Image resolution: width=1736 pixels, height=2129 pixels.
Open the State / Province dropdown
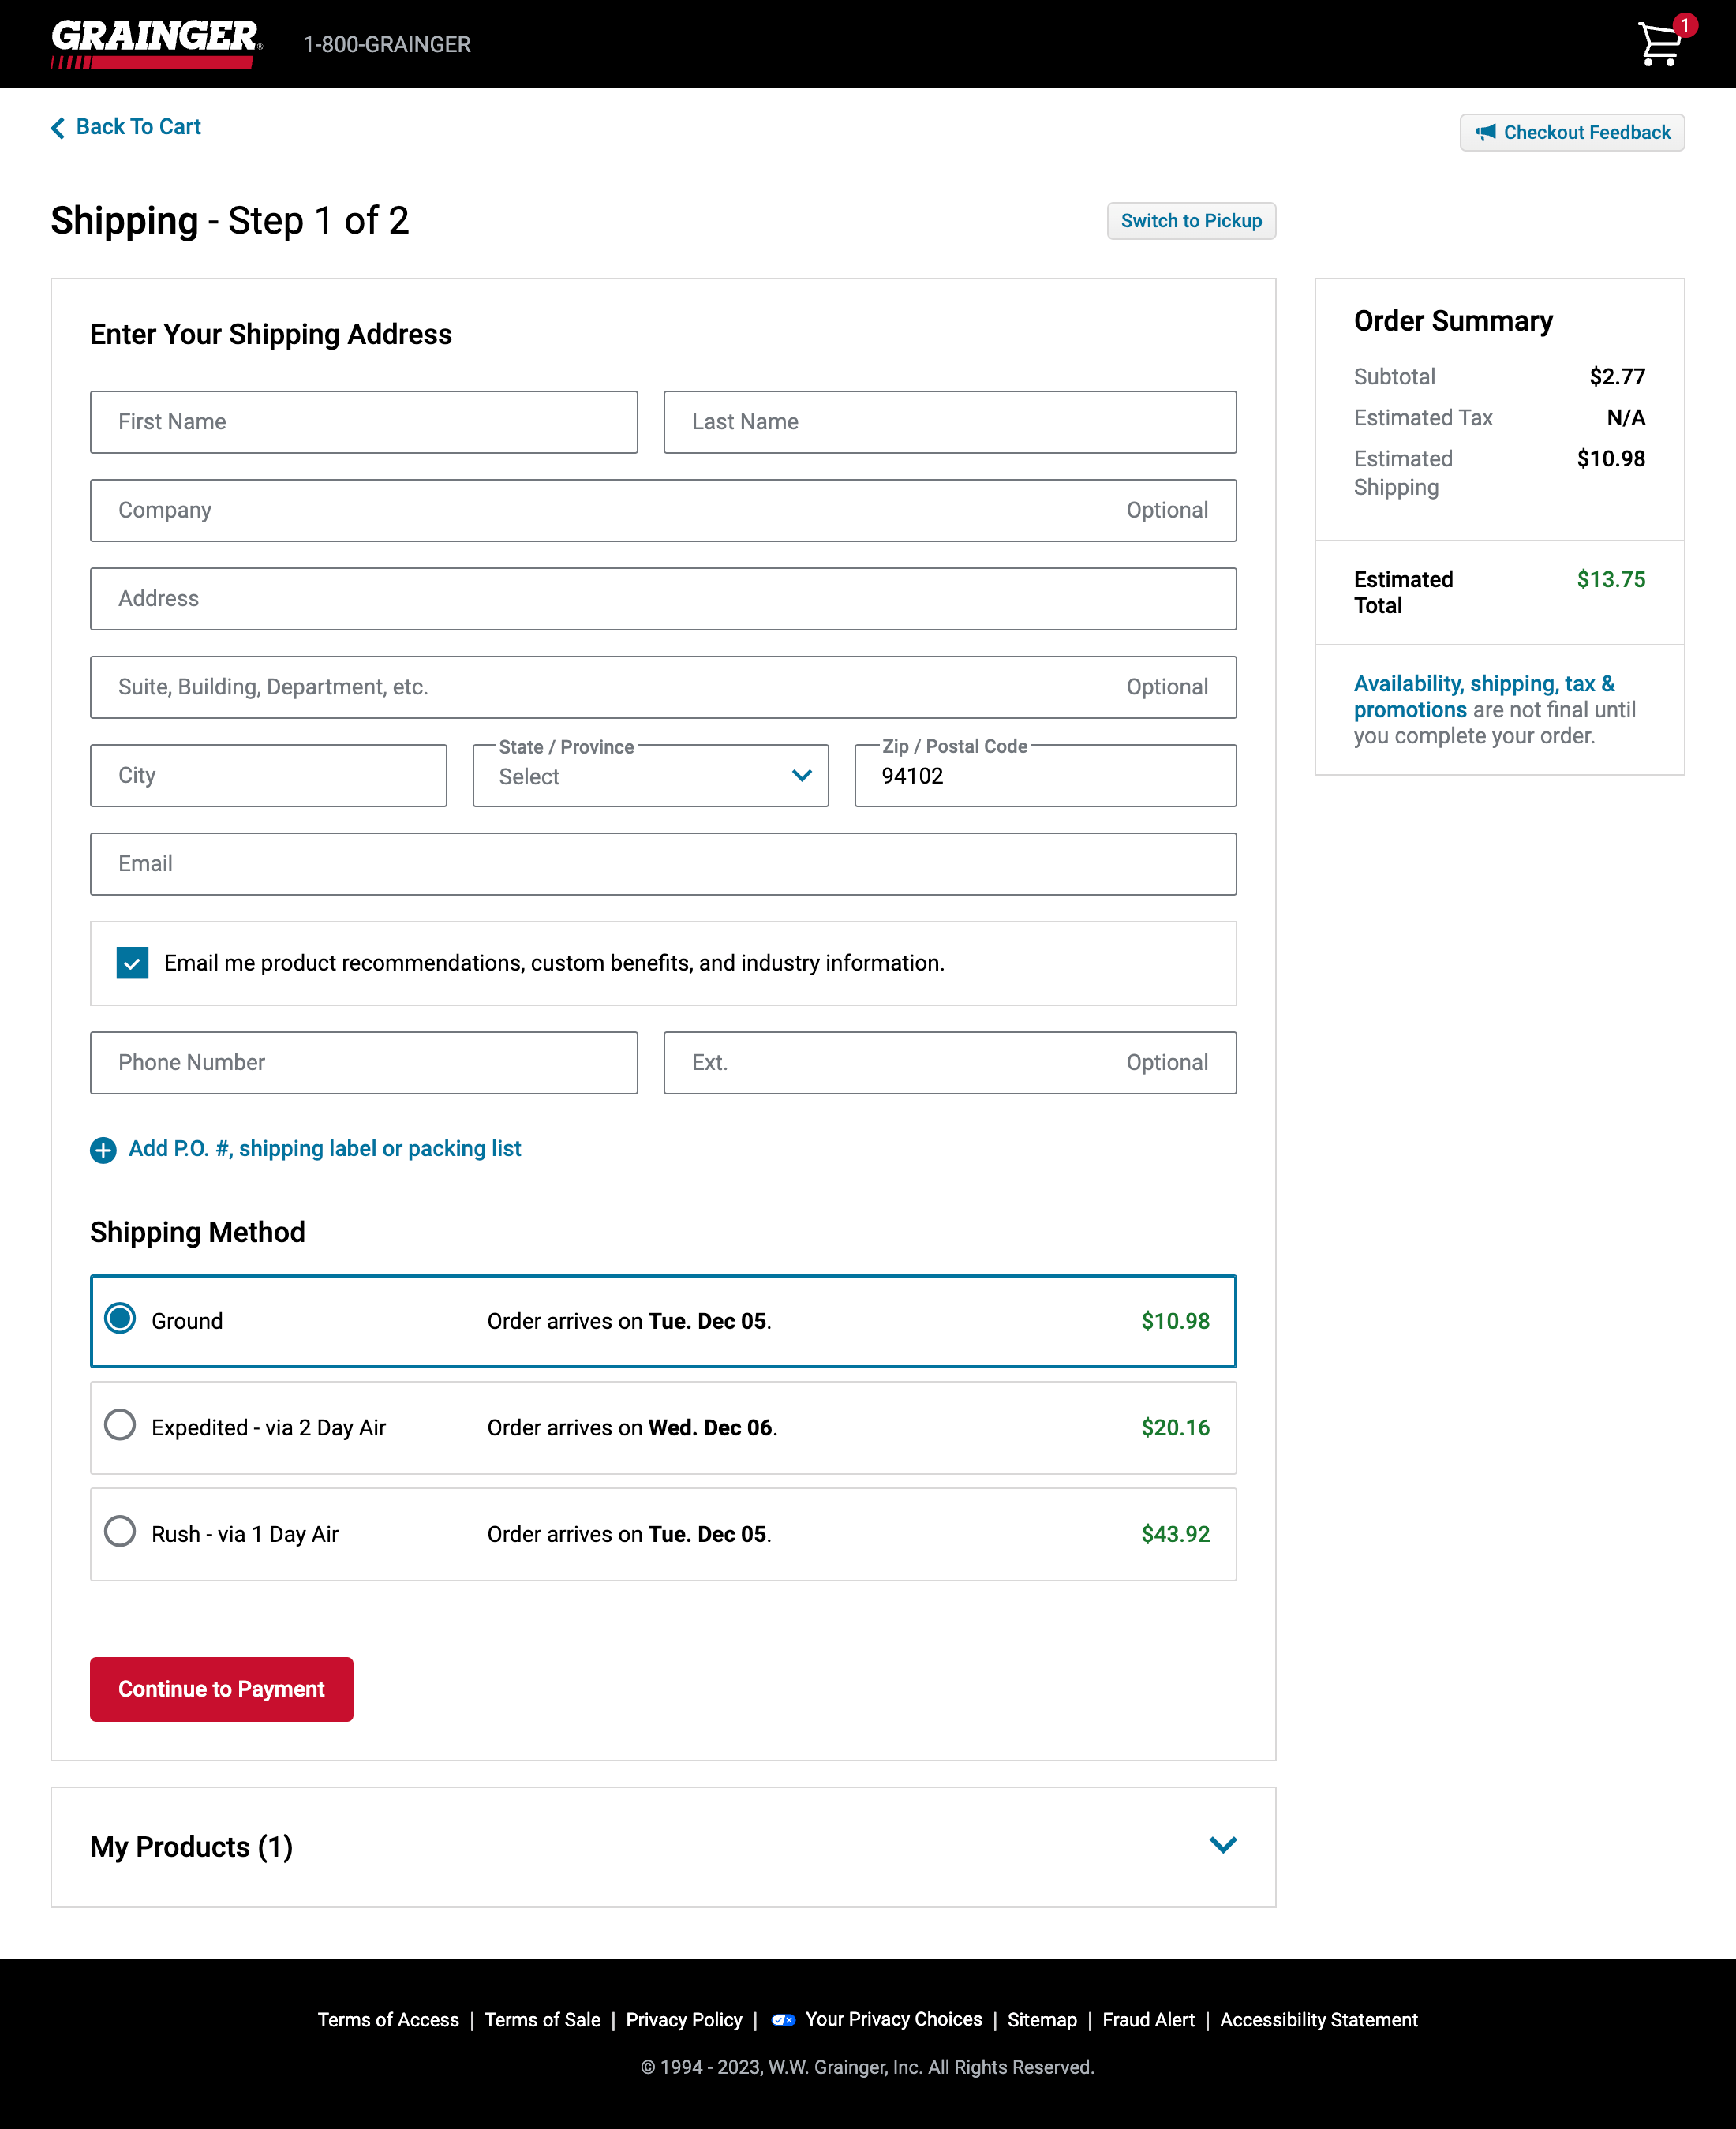[650, 776]
